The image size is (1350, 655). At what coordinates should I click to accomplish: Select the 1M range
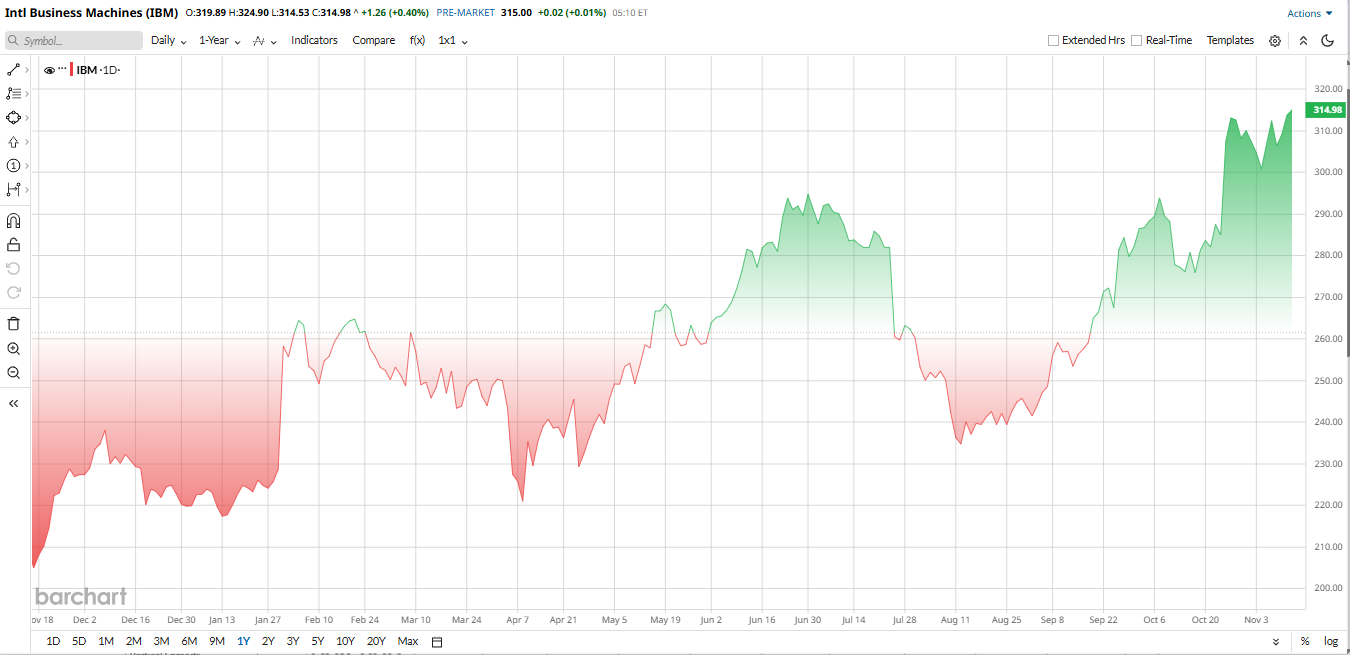point(106,642)
